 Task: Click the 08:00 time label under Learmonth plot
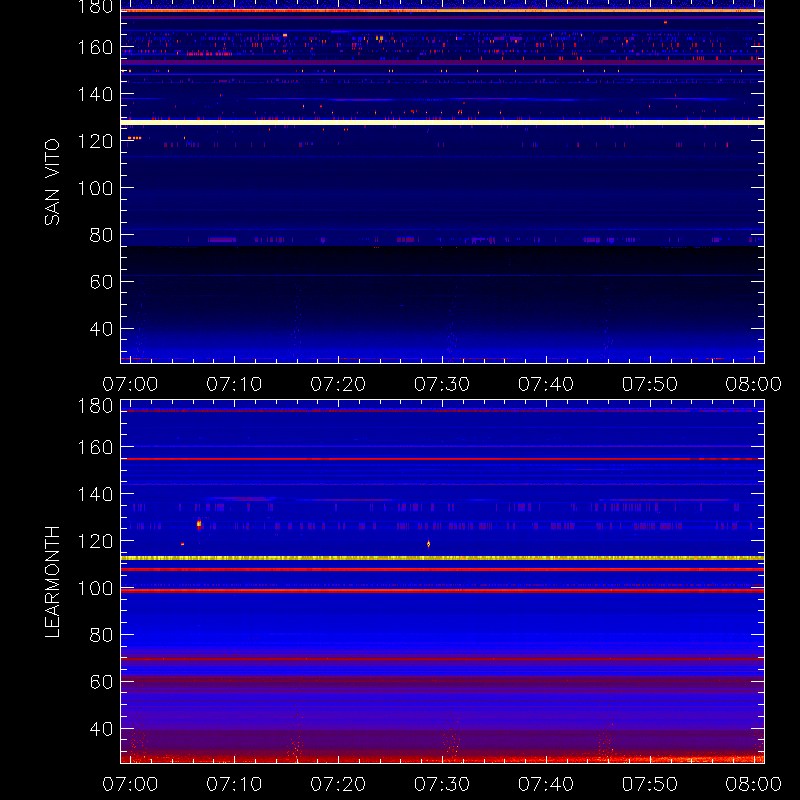[x=754, y=784]
